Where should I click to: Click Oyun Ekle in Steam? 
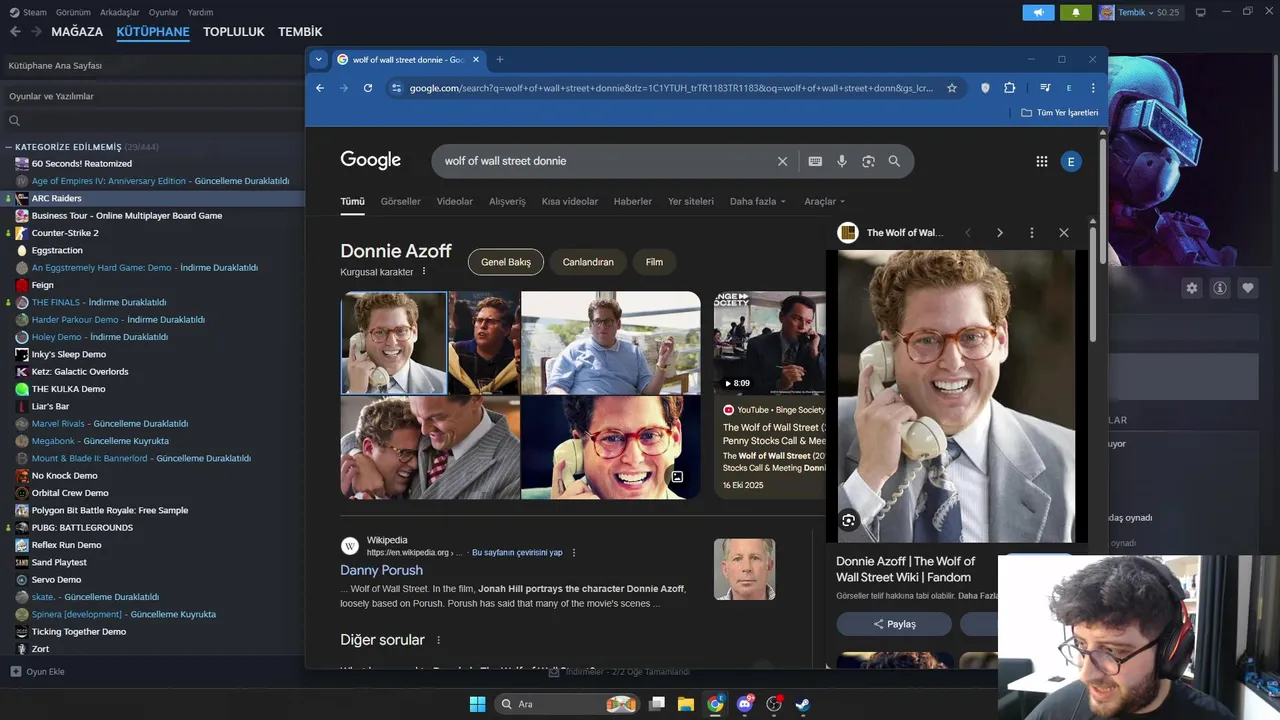point(38,671)
